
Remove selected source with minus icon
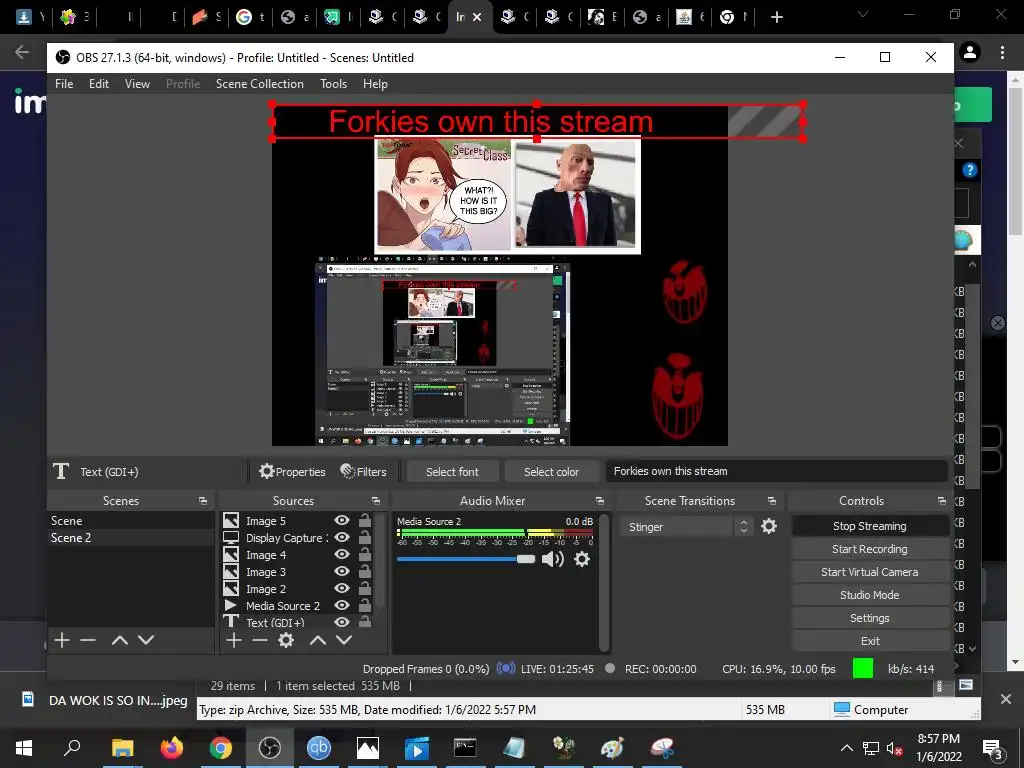[x=260, y=640]
